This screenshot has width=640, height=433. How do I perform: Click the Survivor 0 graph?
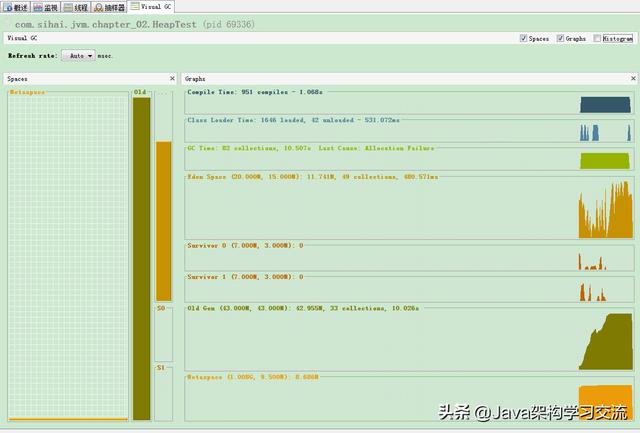409,259
